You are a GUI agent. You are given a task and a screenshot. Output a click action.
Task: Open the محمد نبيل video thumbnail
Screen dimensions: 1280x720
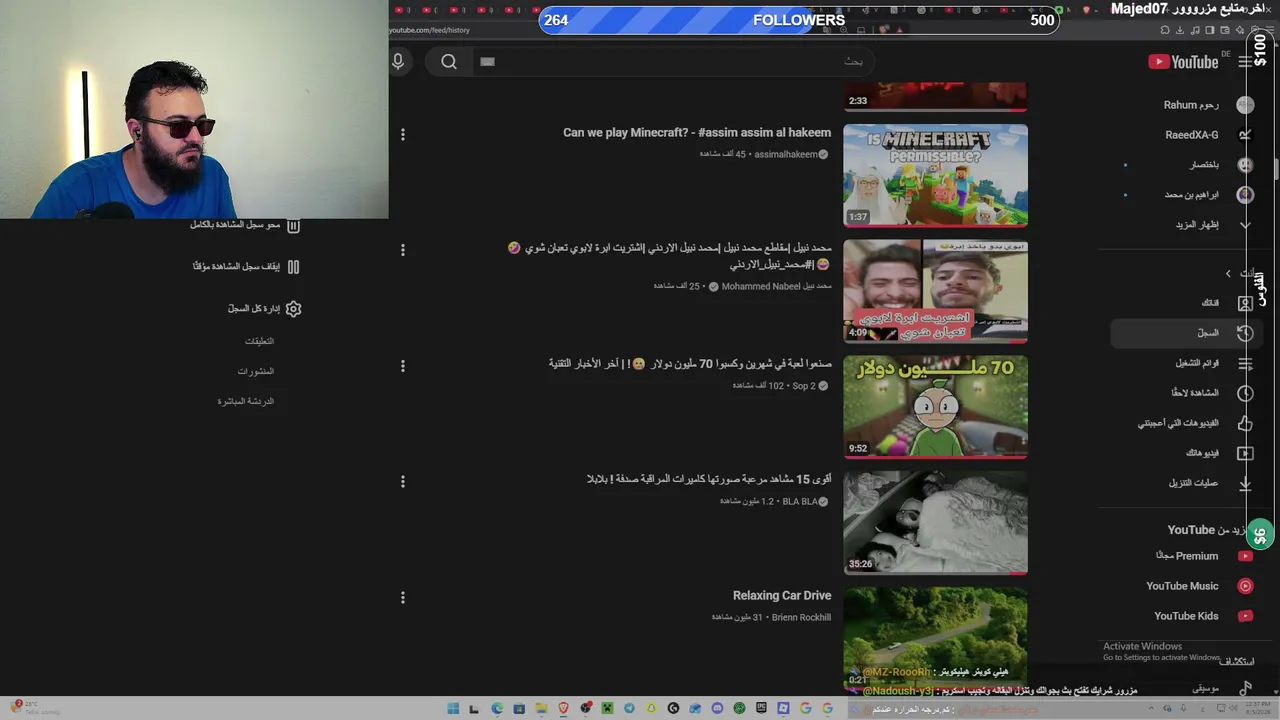[935, 291]
